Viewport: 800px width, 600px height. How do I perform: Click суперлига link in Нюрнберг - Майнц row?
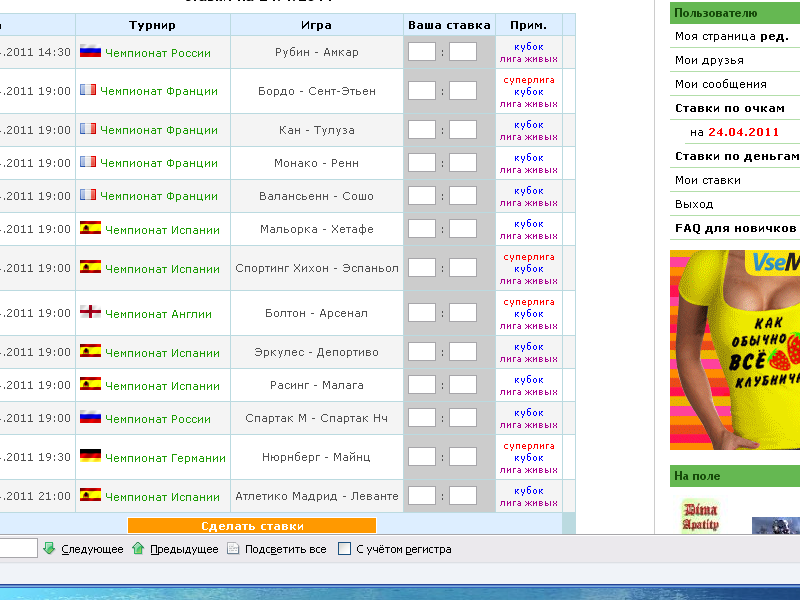[529, 445]
